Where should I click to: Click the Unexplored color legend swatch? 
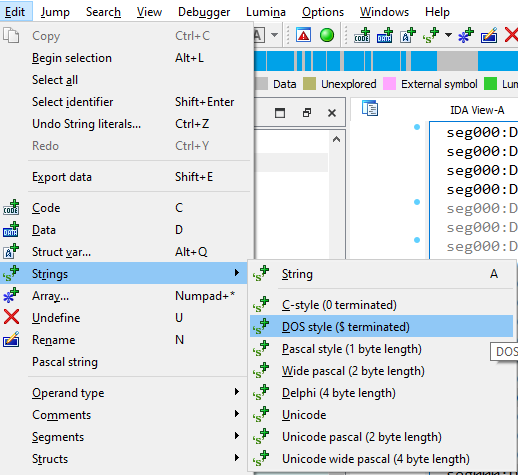point(309,84)
